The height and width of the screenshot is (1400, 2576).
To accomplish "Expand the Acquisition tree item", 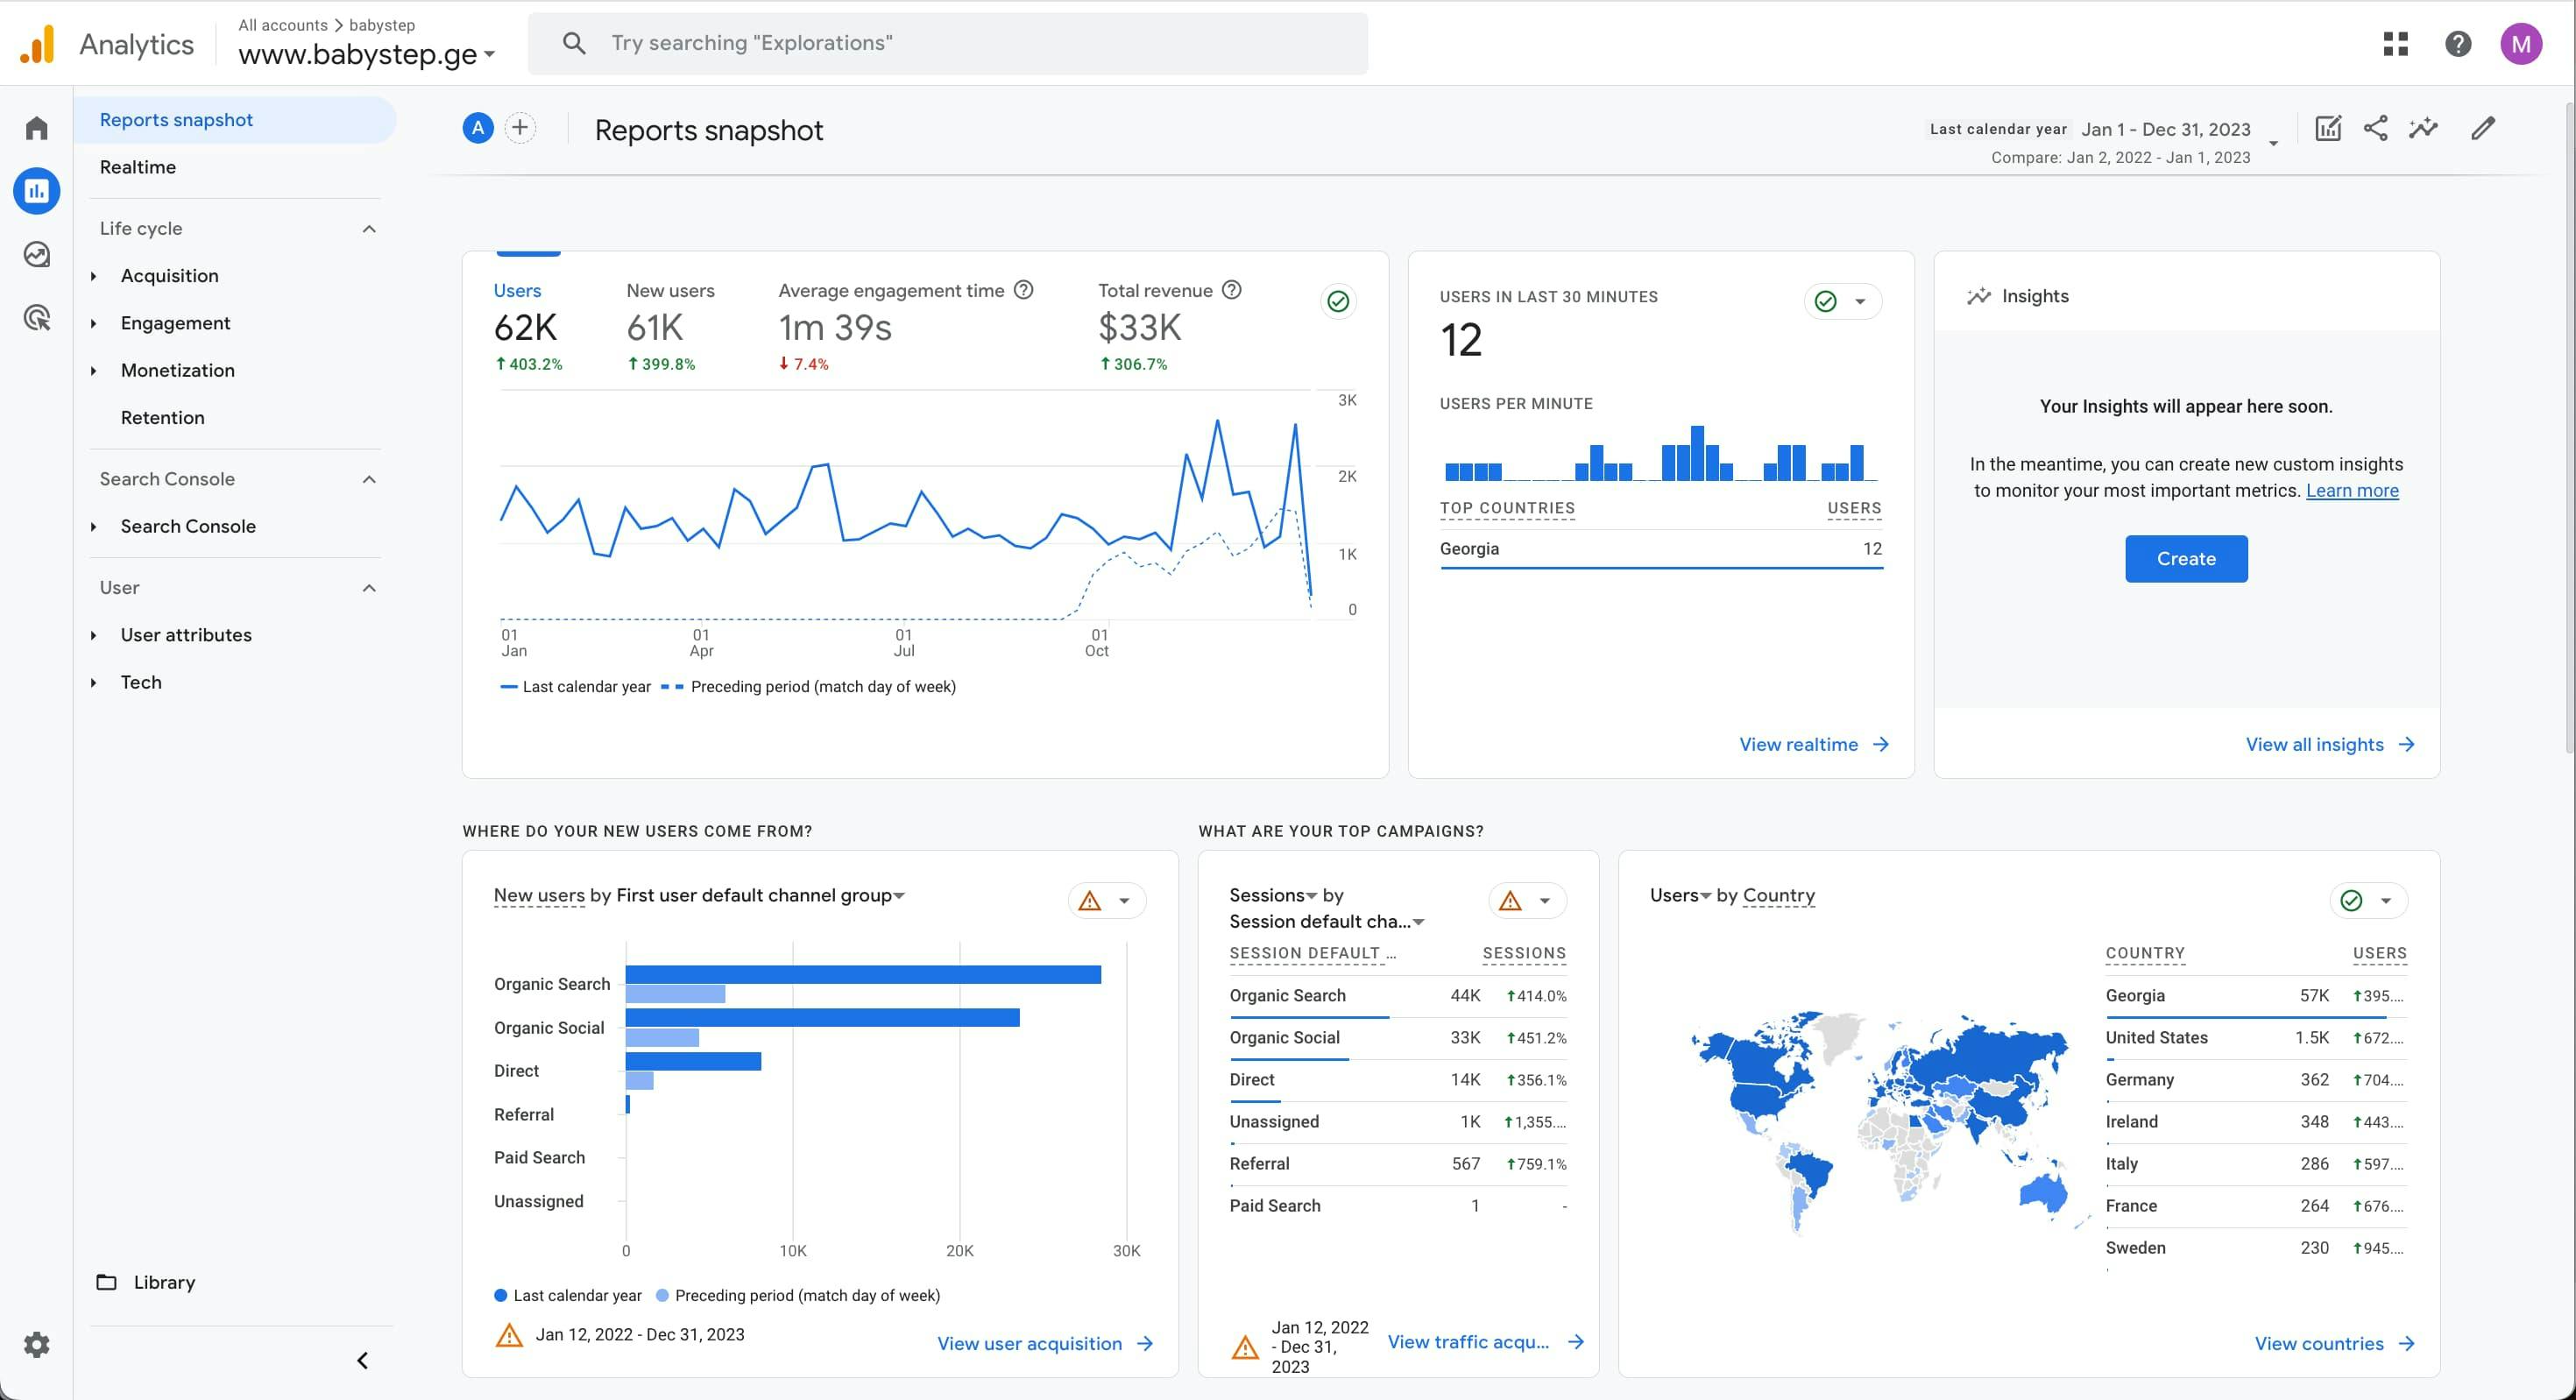I will 93,276.
